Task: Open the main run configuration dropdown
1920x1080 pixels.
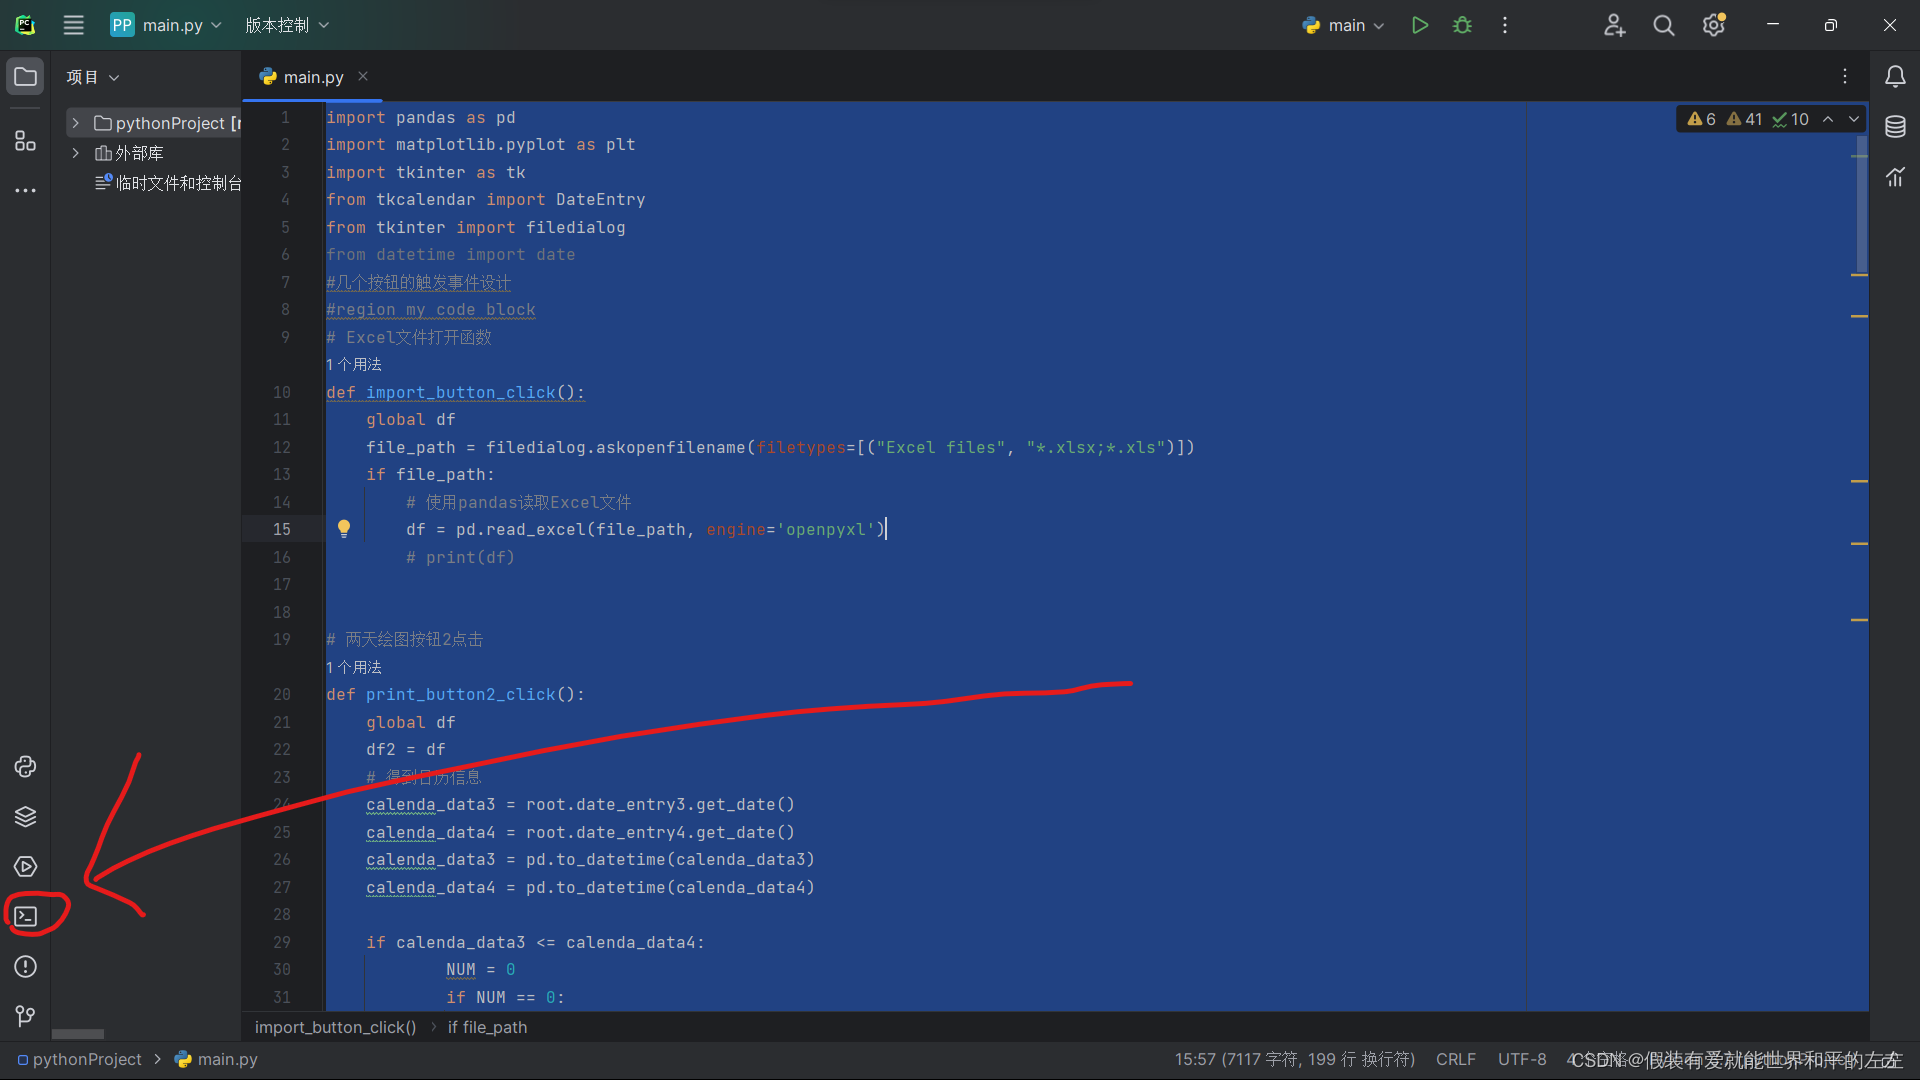Action: pyautogui.click(x=1344, y=25)
